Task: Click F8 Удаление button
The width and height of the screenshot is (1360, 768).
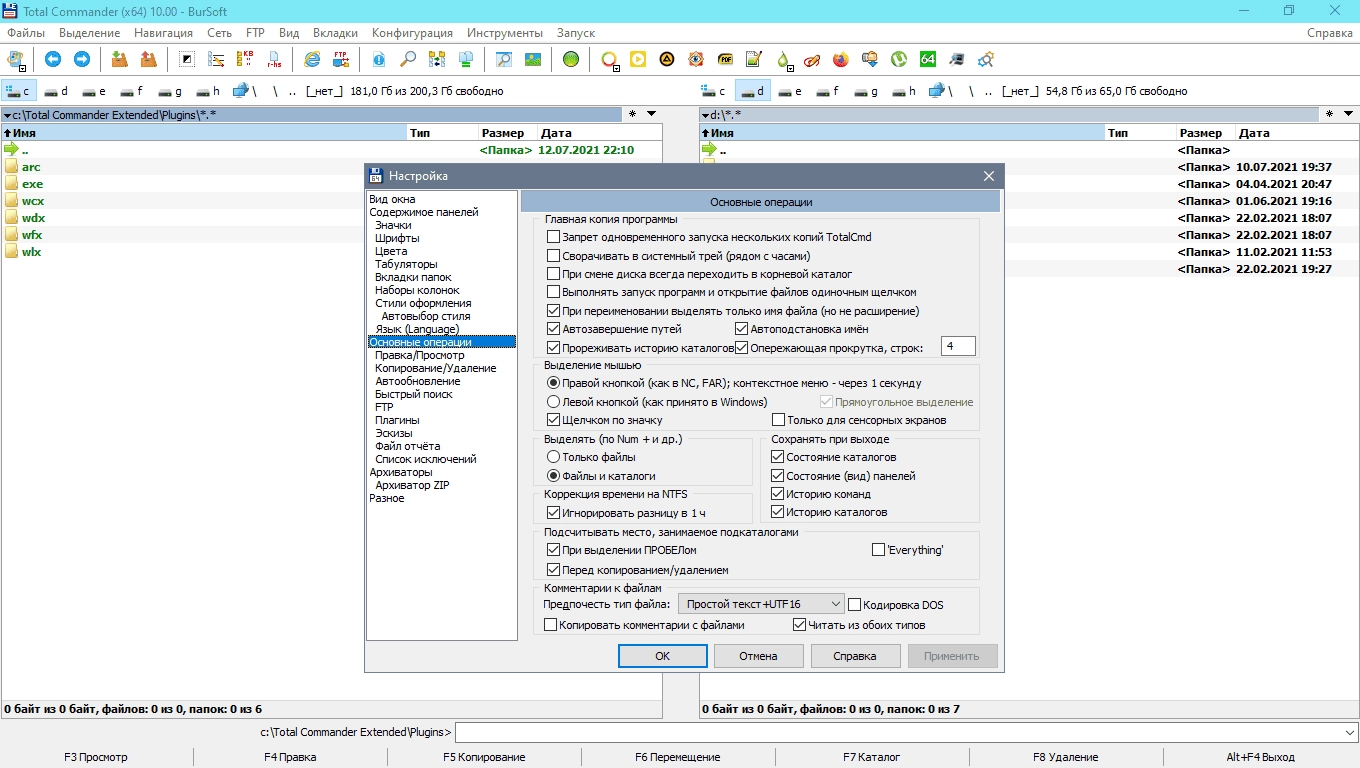Action: coord(1065,757)
